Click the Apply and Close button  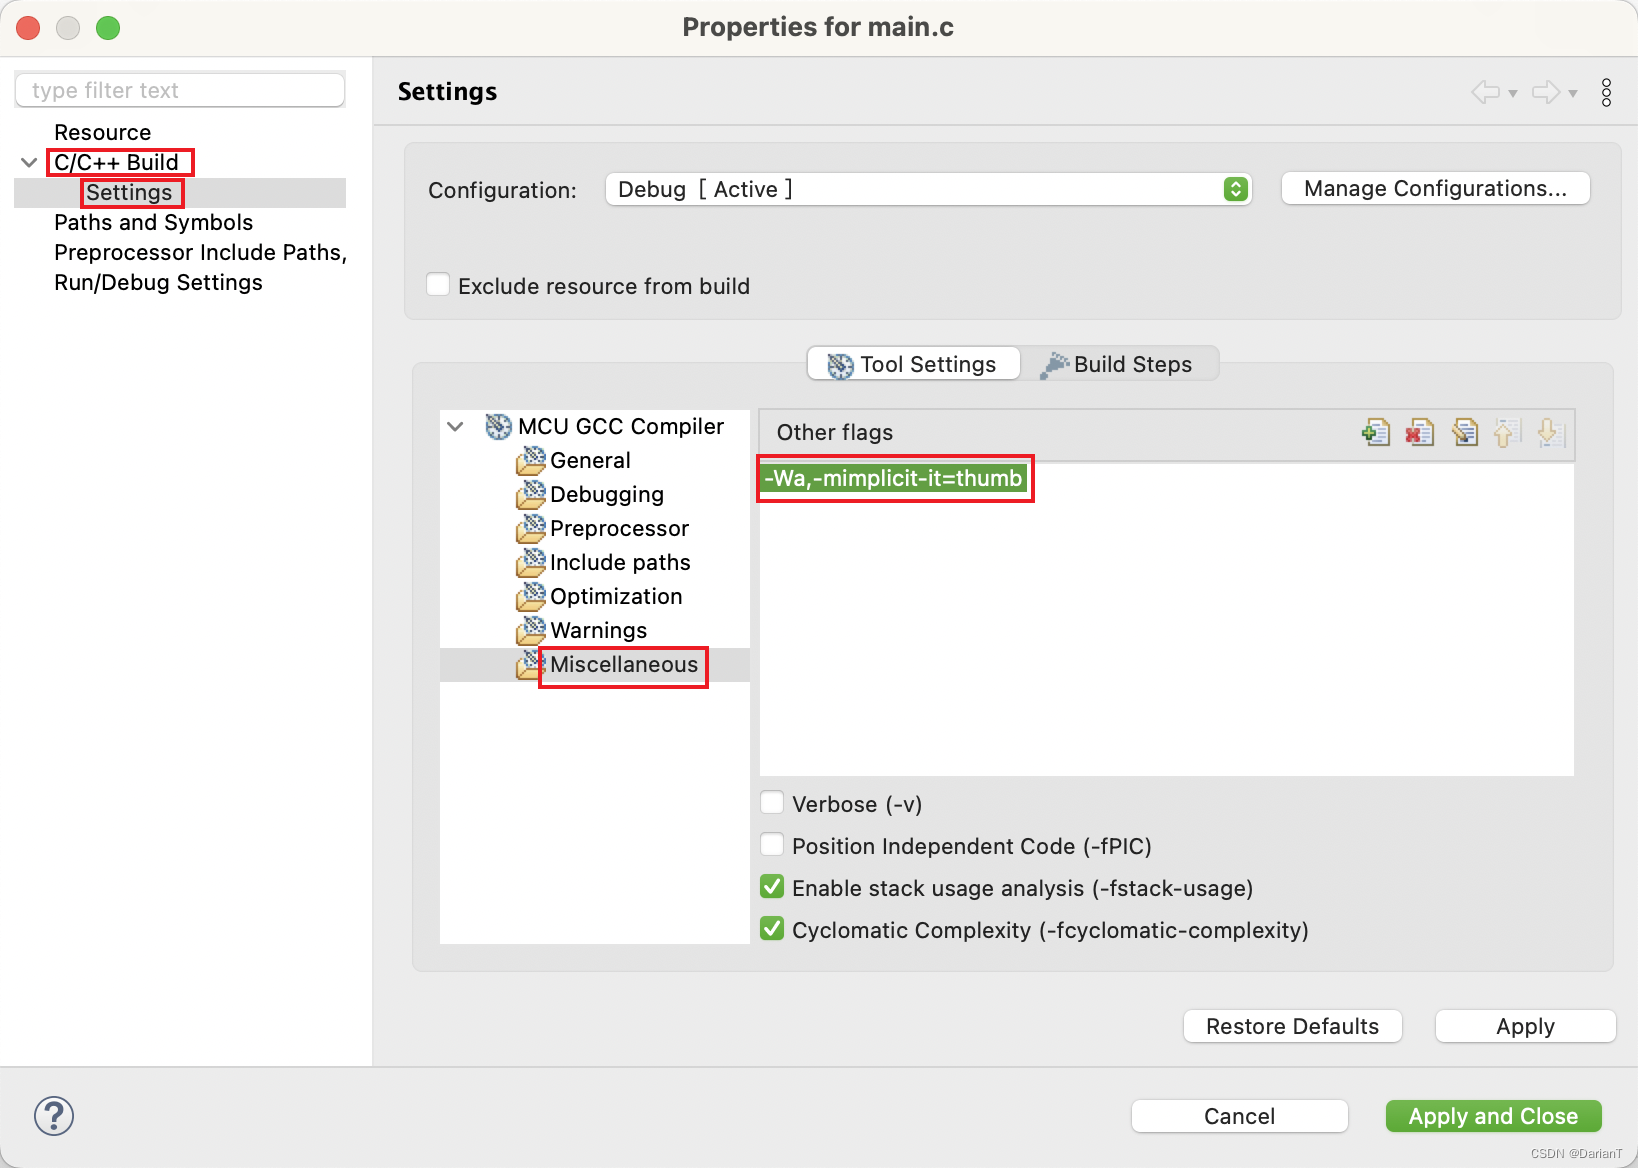[x=1493, y=1116]
